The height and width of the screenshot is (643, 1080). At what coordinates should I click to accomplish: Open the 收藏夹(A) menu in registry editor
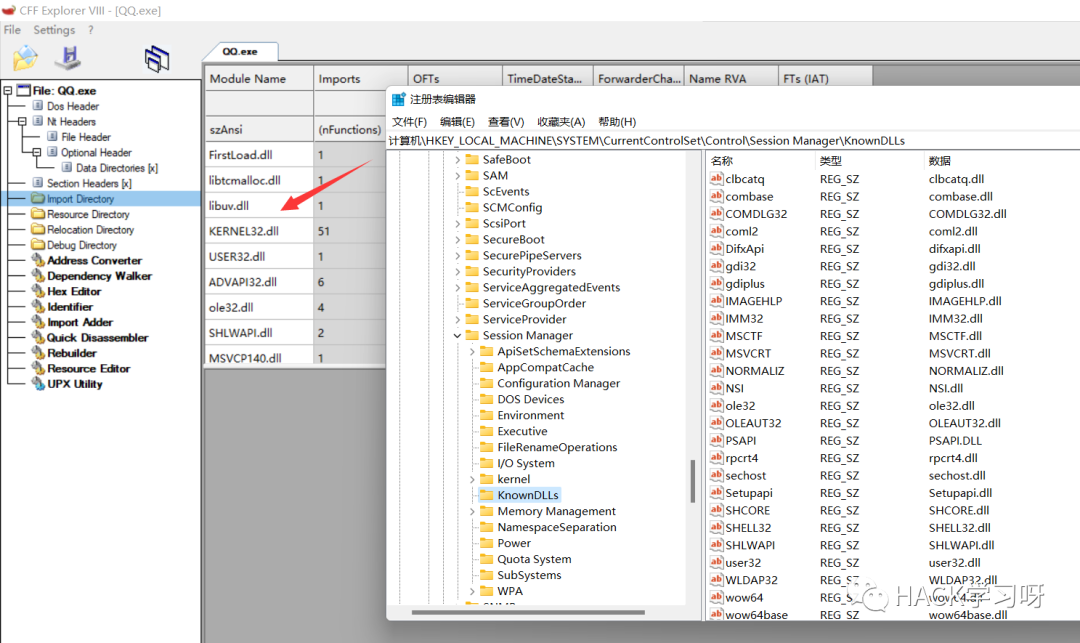561,122
